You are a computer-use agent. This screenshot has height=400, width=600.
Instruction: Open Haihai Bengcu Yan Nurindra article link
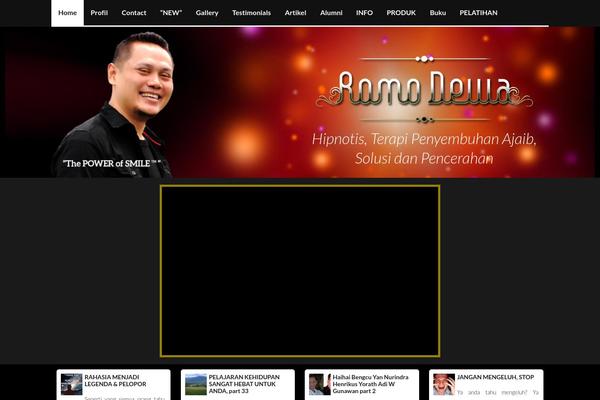[x=370, y=384]
